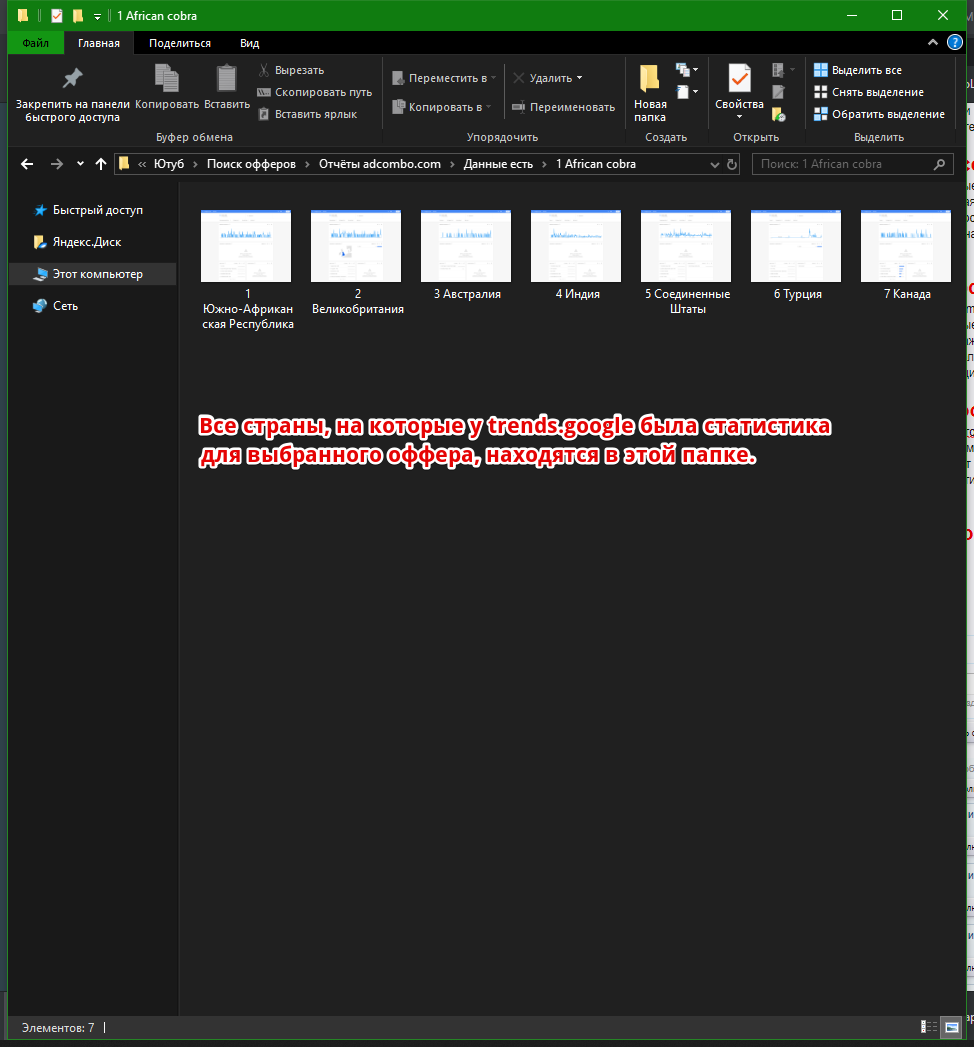
Task: Click Ютуб in the breadcrumb path
Action: point(169,164)
